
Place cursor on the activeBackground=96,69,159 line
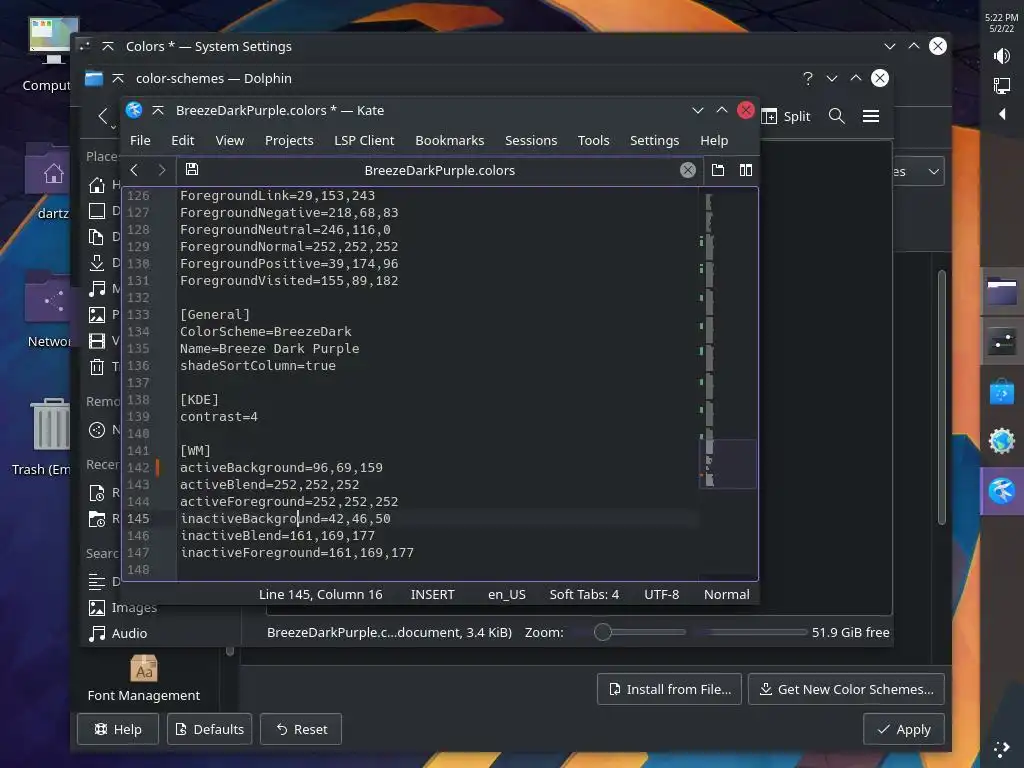pos(281,468)
